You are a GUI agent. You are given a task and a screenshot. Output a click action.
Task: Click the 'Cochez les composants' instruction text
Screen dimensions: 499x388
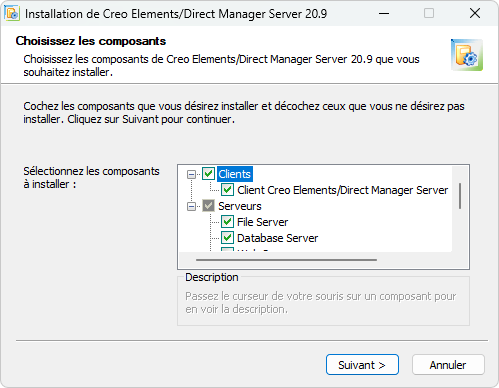click(244, 113)
